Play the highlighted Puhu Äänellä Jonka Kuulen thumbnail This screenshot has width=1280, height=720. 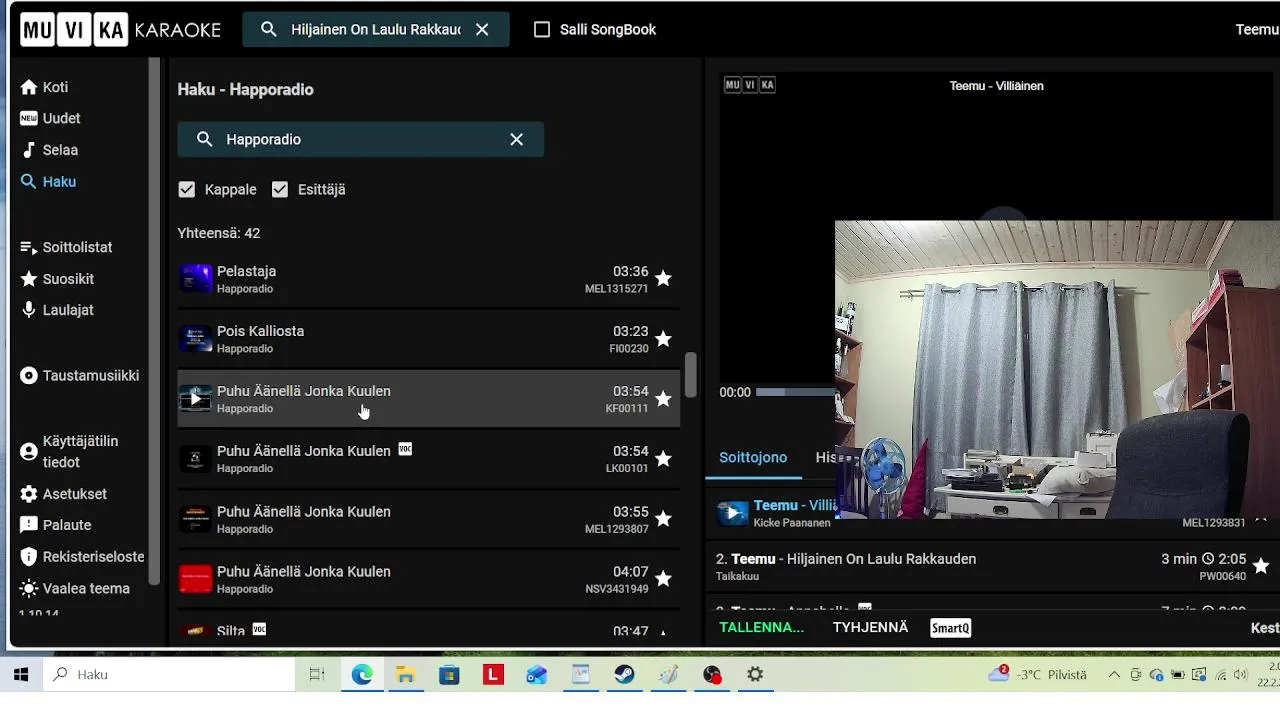pyautogui.click(x=195, y=399)
